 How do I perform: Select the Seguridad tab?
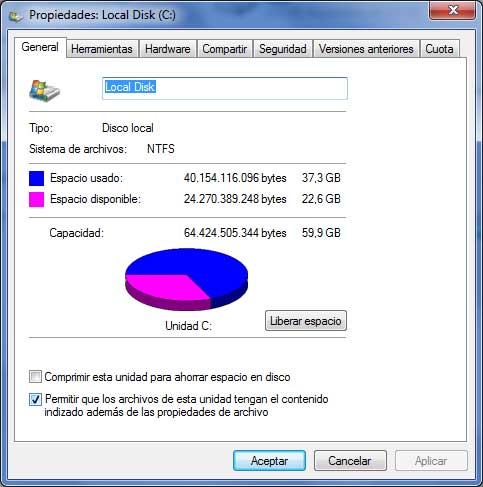tap(283, 49)
